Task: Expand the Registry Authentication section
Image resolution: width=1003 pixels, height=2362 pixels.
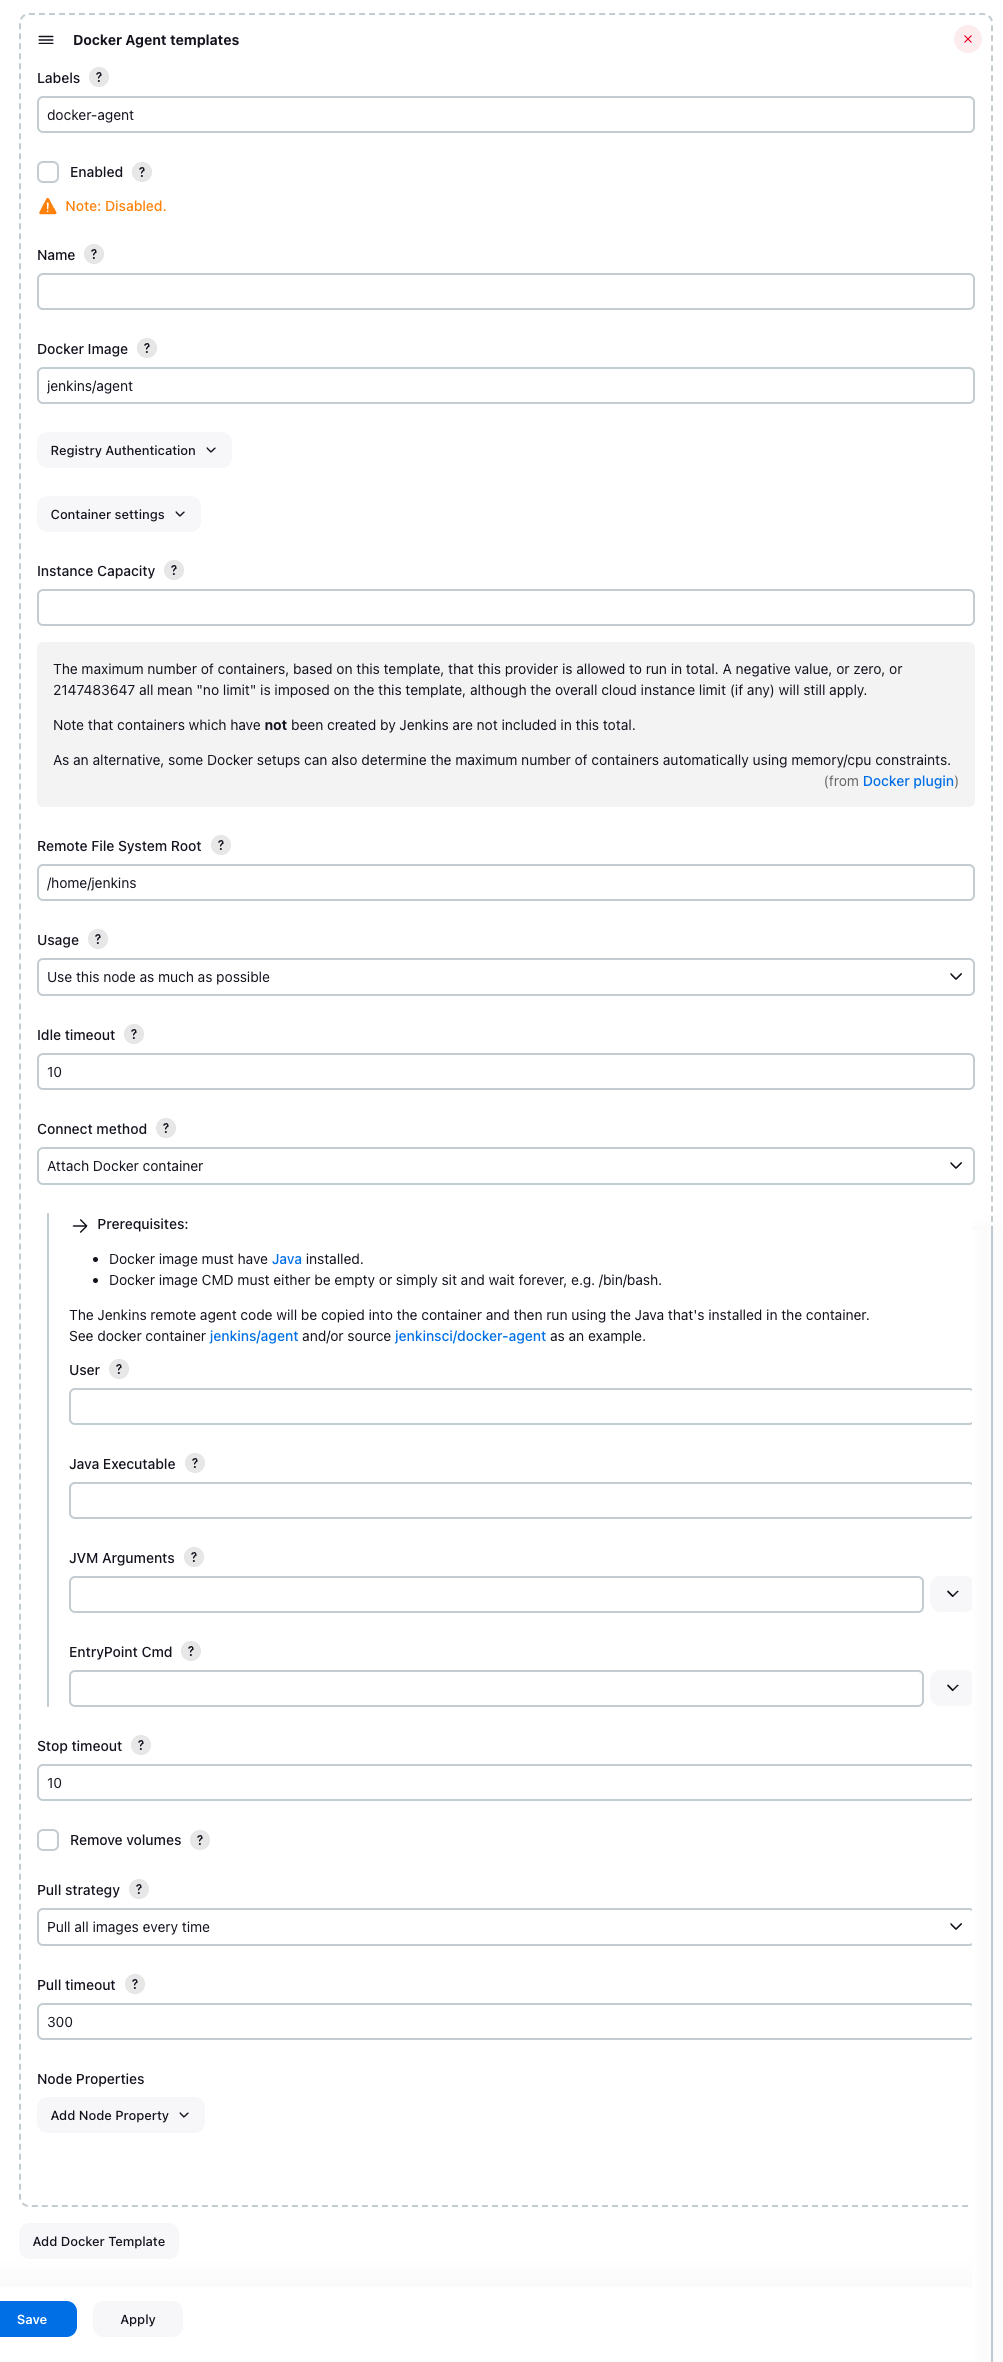Action: point(134,450)
